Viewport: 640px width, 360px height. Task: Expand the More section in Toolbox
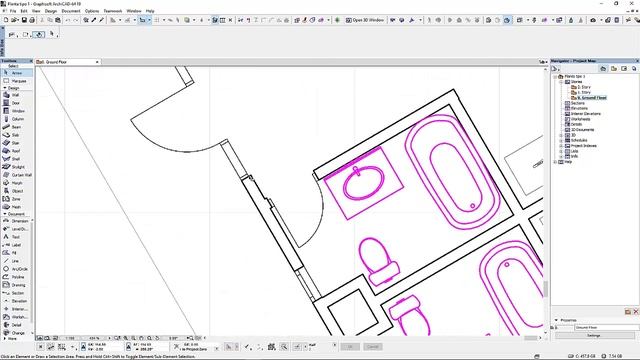5,338
